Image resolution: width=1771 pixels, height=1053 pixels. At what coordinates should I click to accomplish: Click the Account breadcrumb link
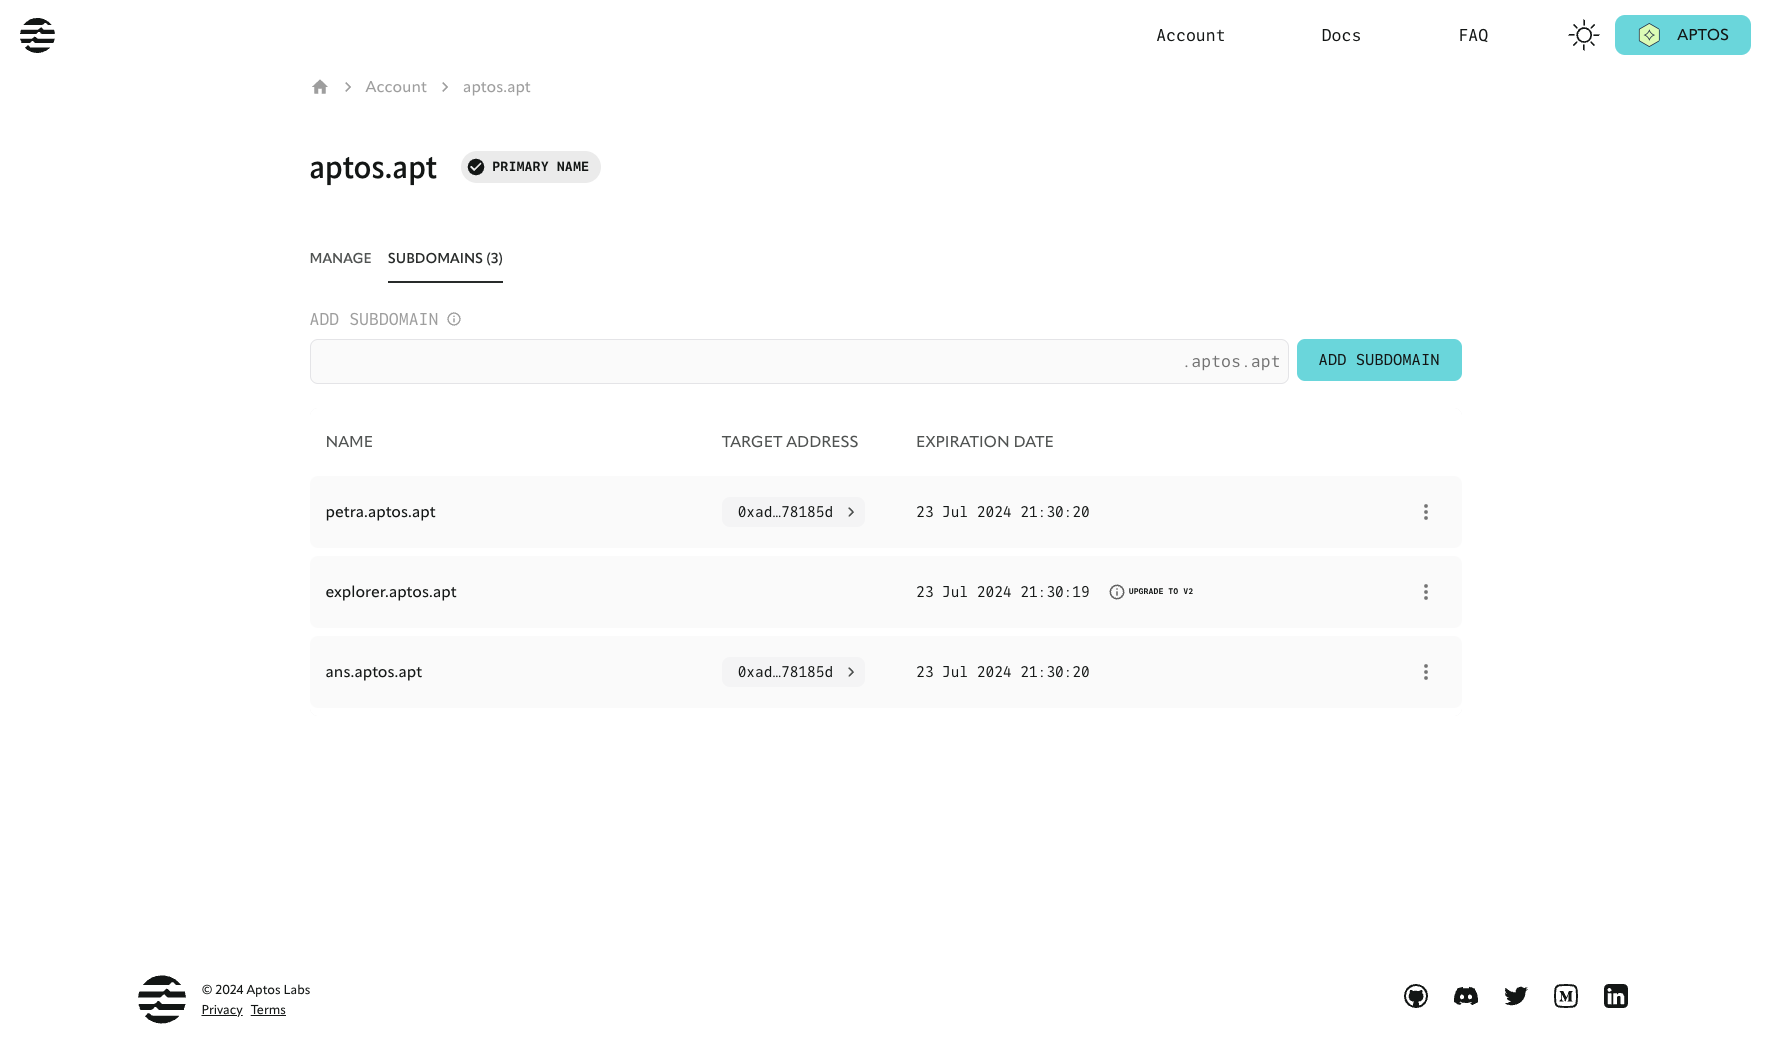point(396,87)
